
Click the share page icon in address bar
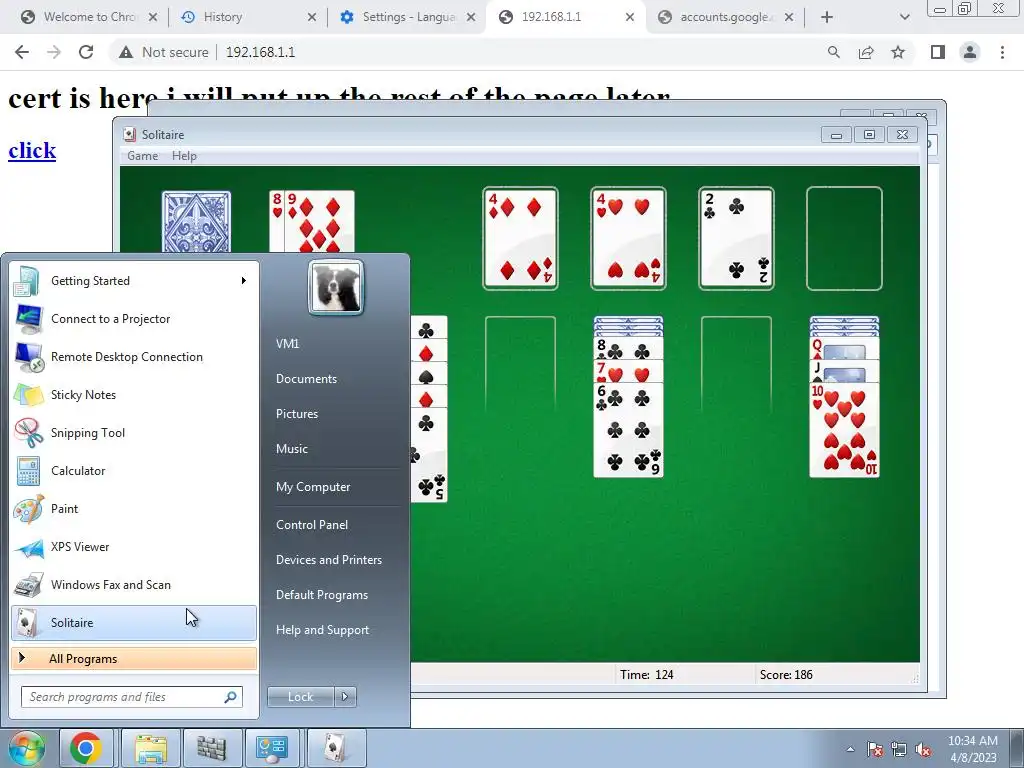click(x=866, y=52)
